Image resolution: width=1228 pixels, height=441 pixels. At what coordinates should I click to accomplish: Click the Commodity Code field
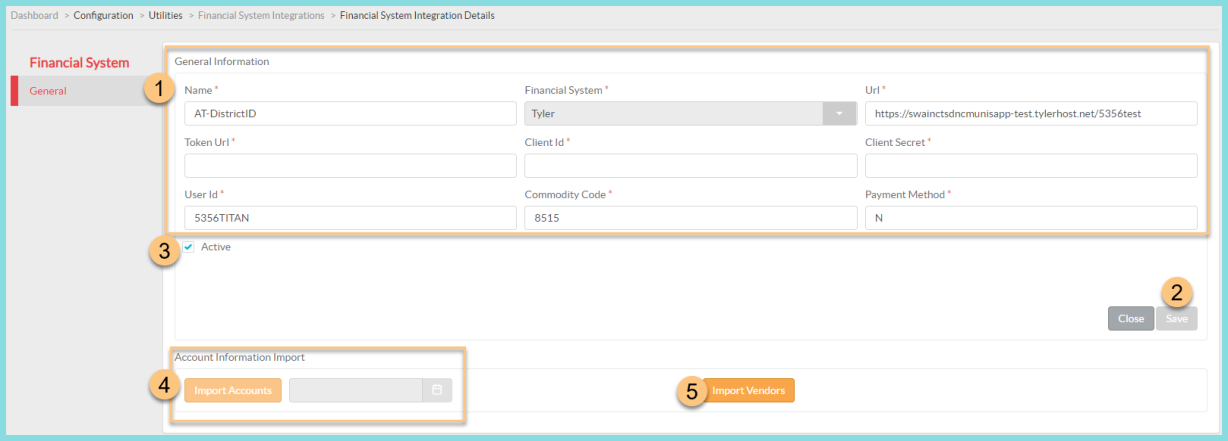(690, 218)
